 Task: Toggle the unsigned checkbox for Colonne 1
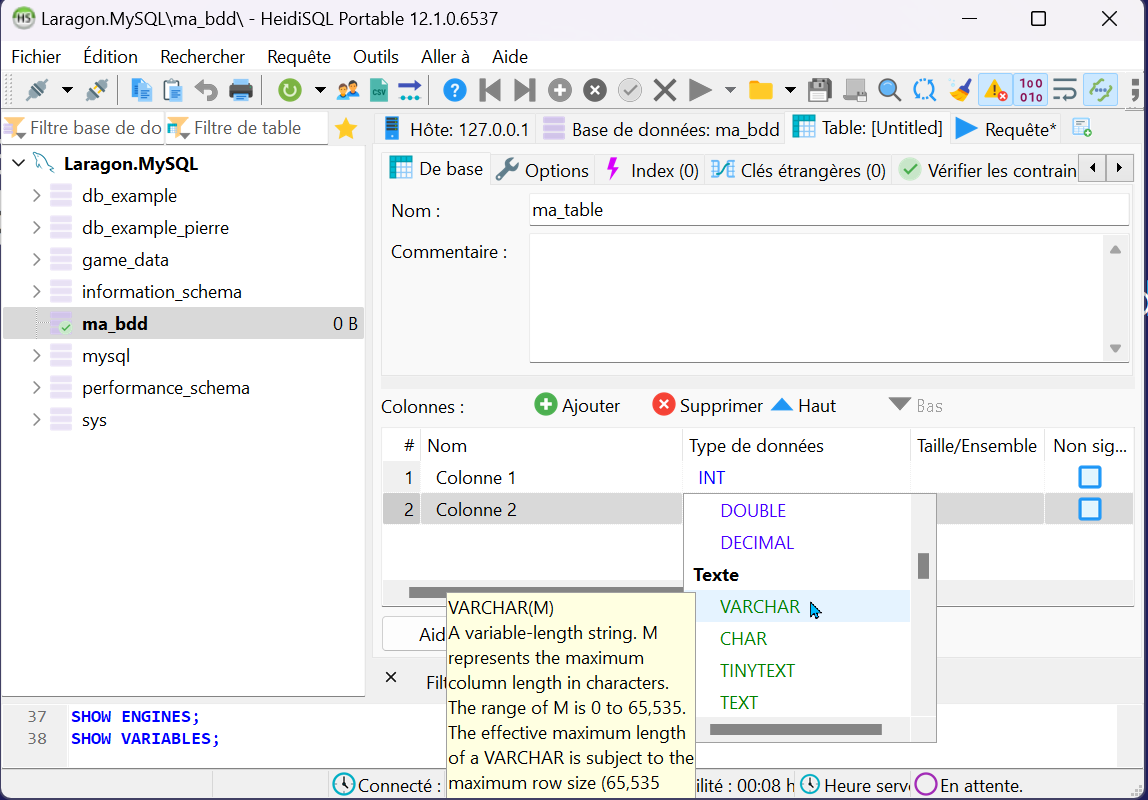coord(1089,477)
